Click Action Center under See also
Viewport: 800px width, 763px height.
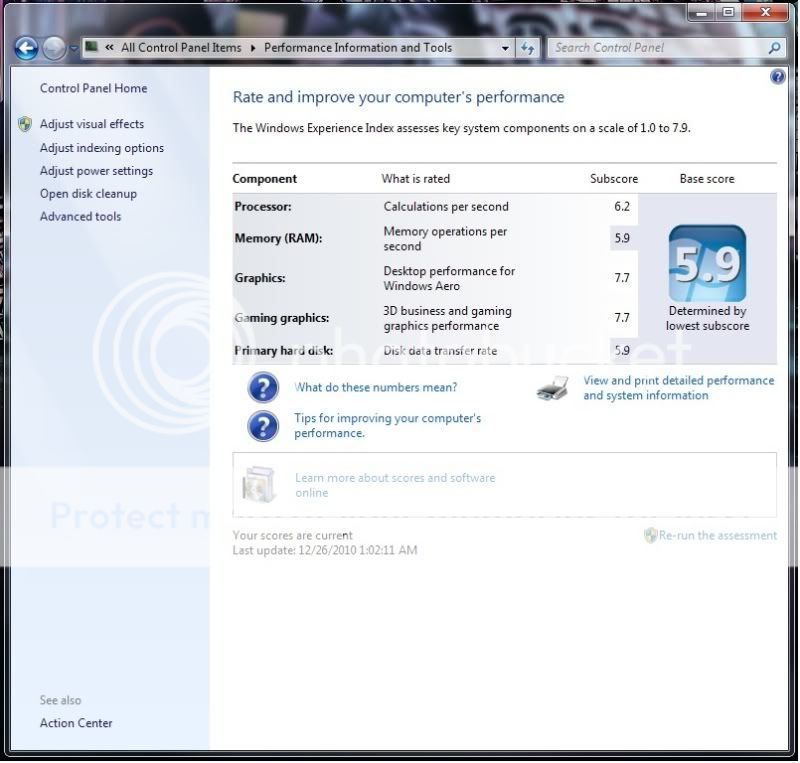point(76,723)
